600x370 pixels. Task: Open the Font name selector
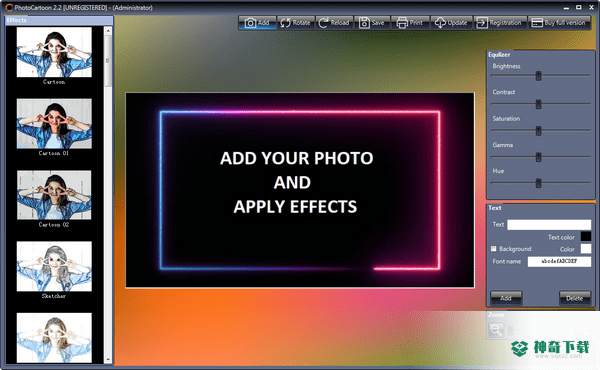559,261
